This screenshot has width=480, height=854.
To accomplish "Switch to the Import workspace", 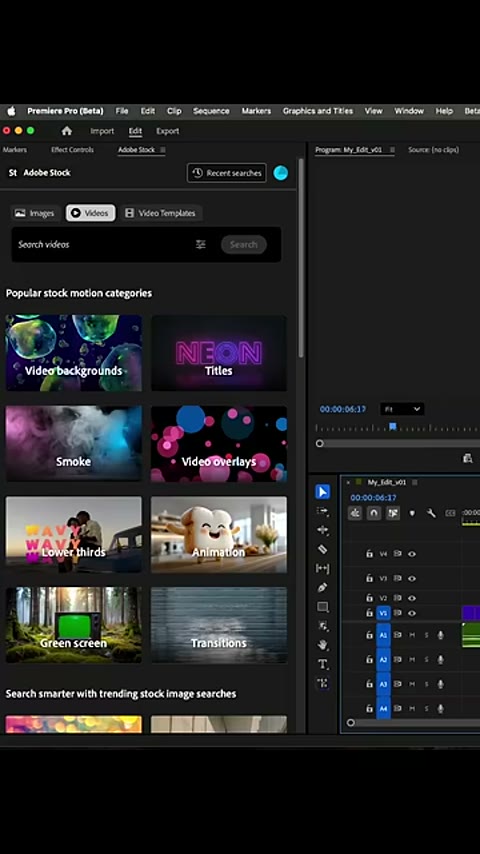I will 102,131.
